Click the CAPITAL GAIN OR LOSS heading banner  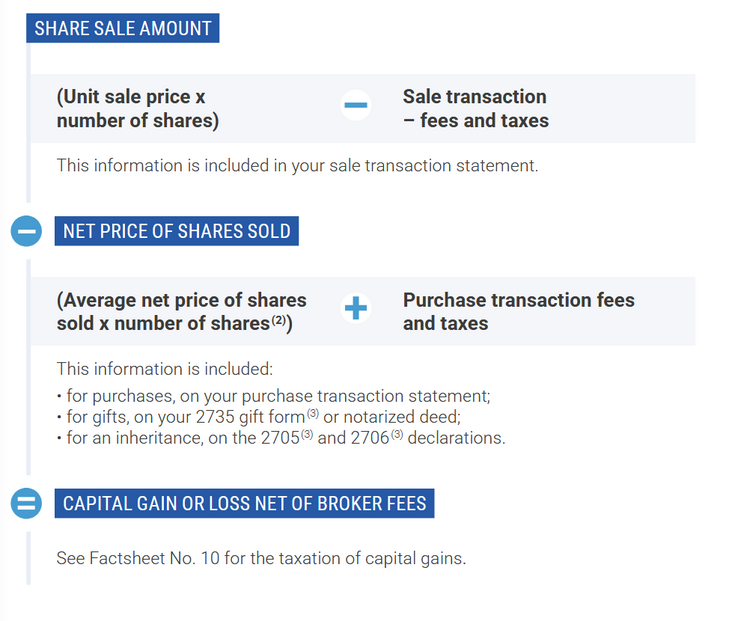click(244, 503)
